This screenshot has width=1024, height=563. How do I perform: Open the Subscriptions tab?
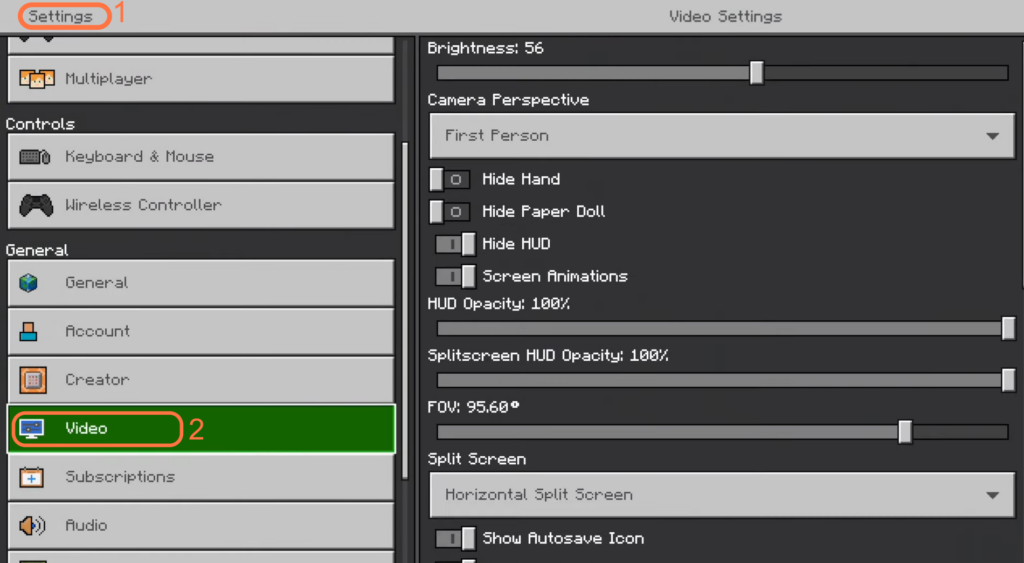coord(201,477)
